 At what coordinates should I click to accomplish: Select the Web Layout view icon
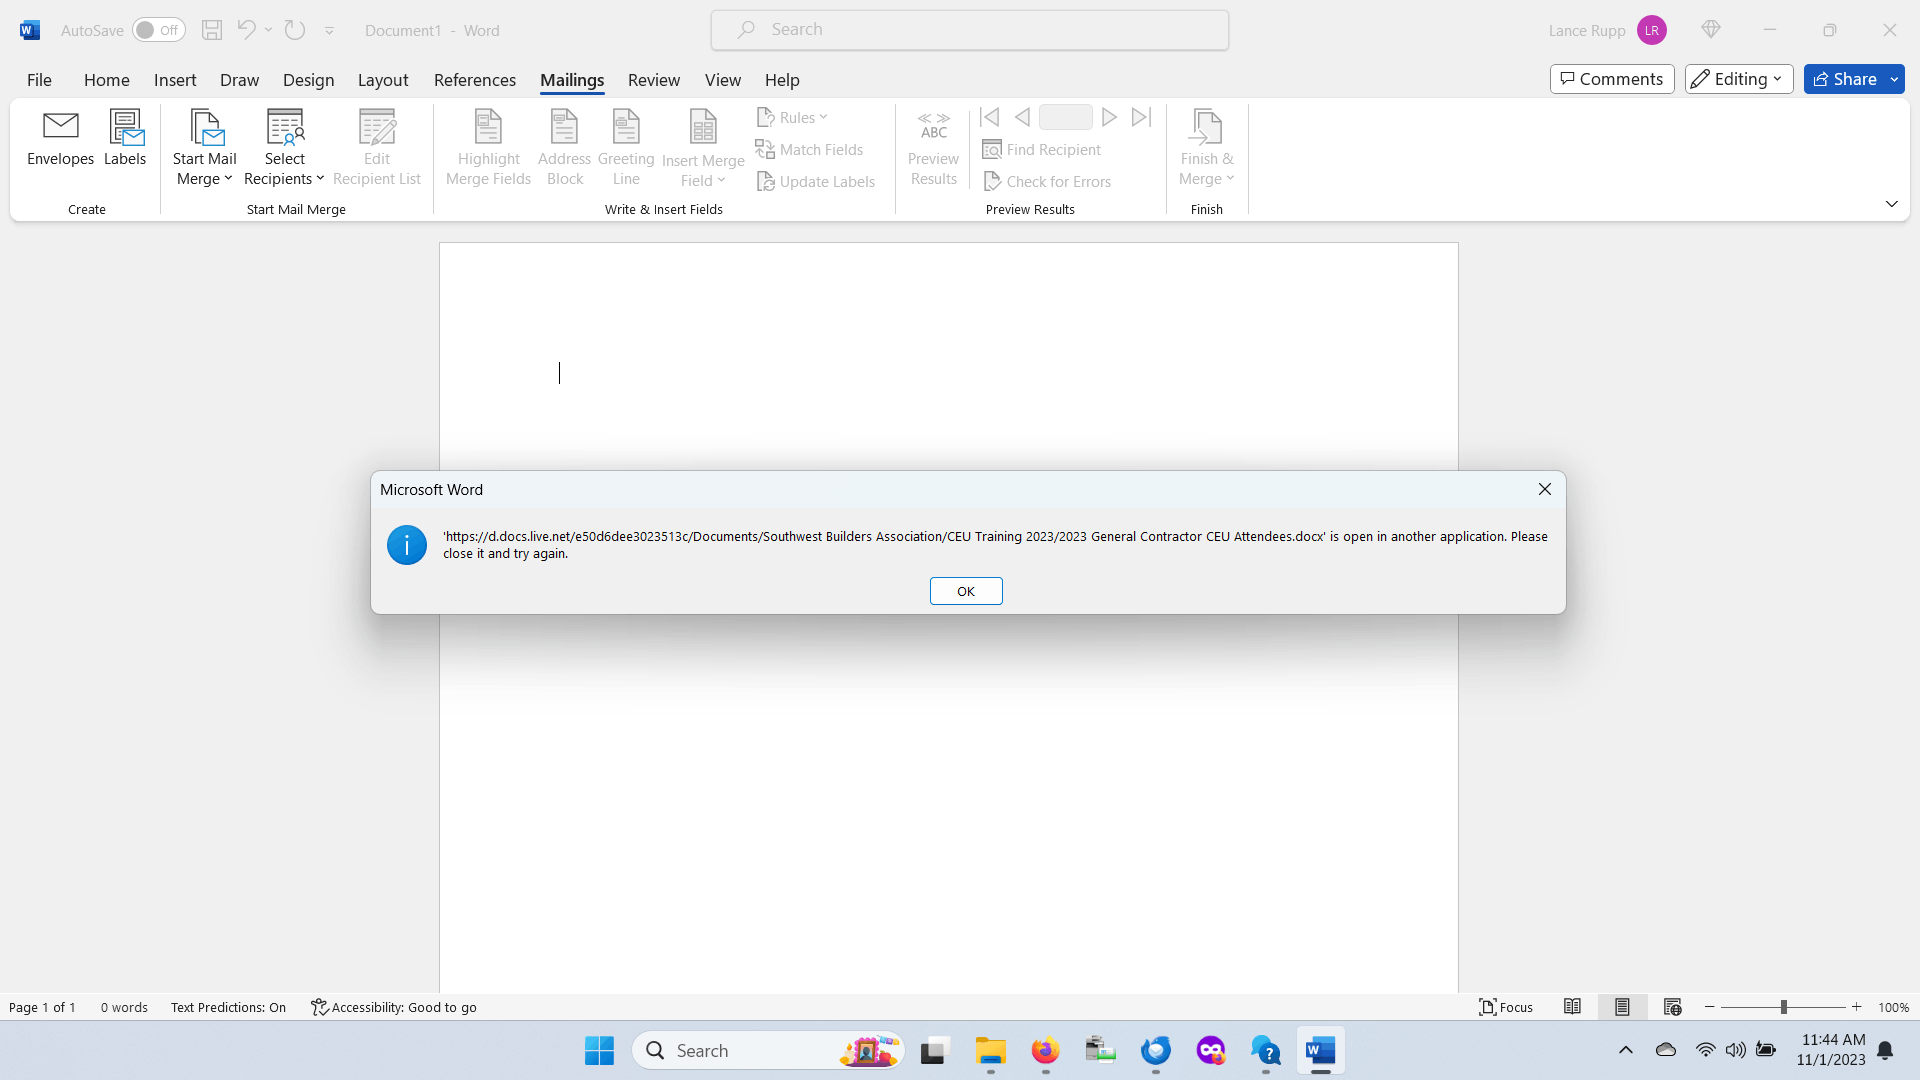coord(1672,1007)
